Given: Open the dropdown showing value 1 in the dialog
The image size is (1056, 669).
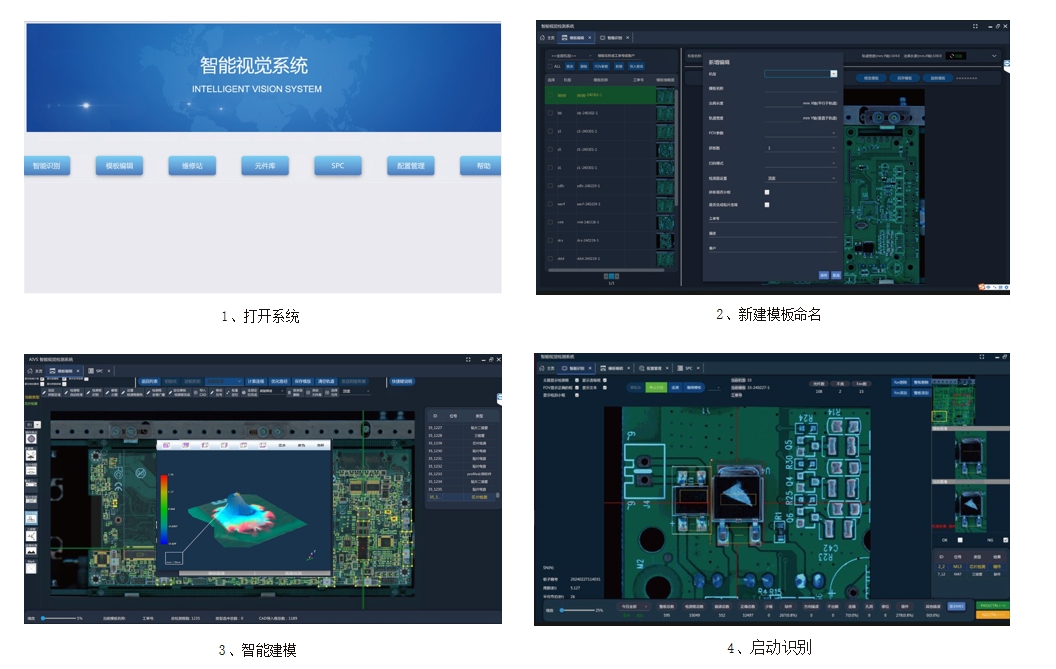Looking at the screenshot, I should click(x=801, y=148).
